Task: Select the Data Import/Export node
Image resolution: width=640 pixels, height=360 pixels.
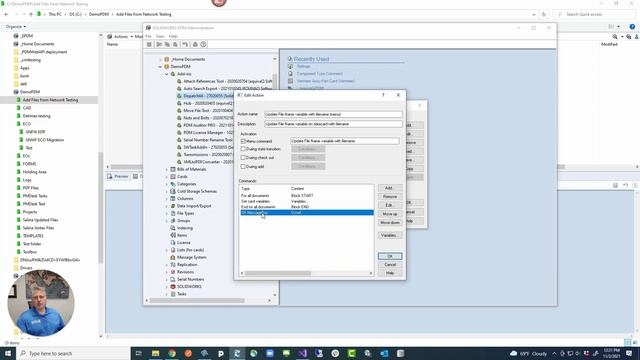Action: click(194, 206)
